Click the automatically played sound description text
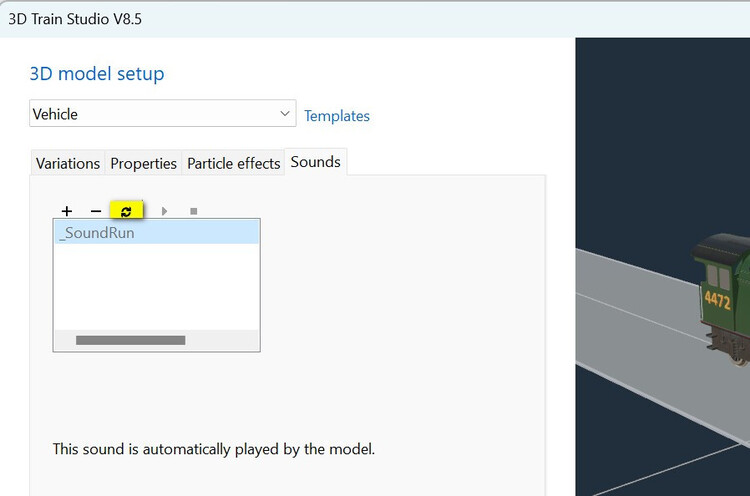The height and width of the screenshot is (496, 750). pyautogui.click(x=213, y=449)
